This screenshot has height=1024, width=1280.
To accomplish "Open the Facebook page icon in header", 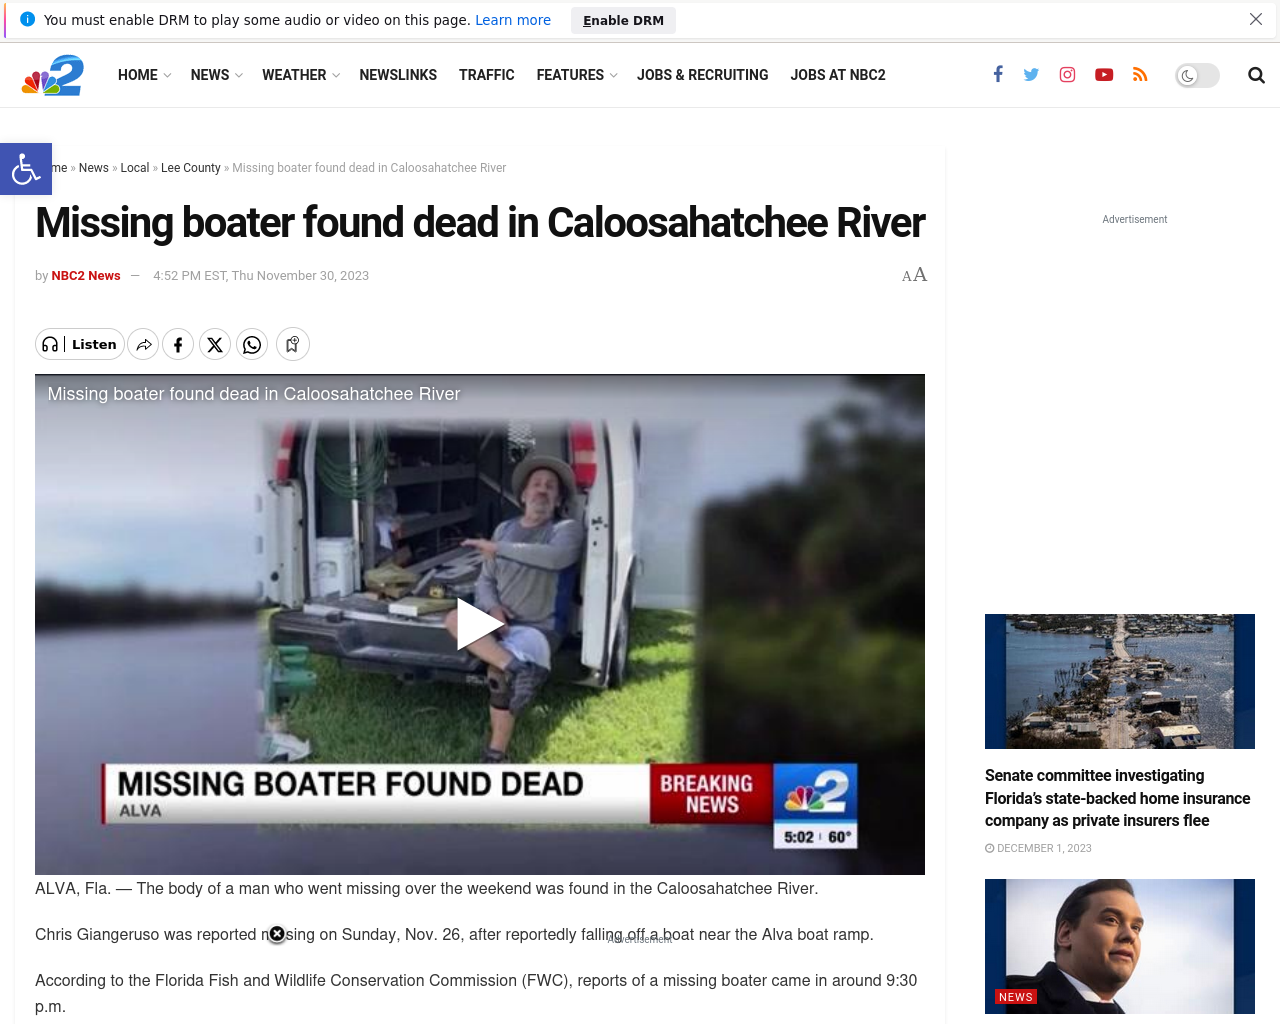I will pyautogui.click(x=998, y=75).
